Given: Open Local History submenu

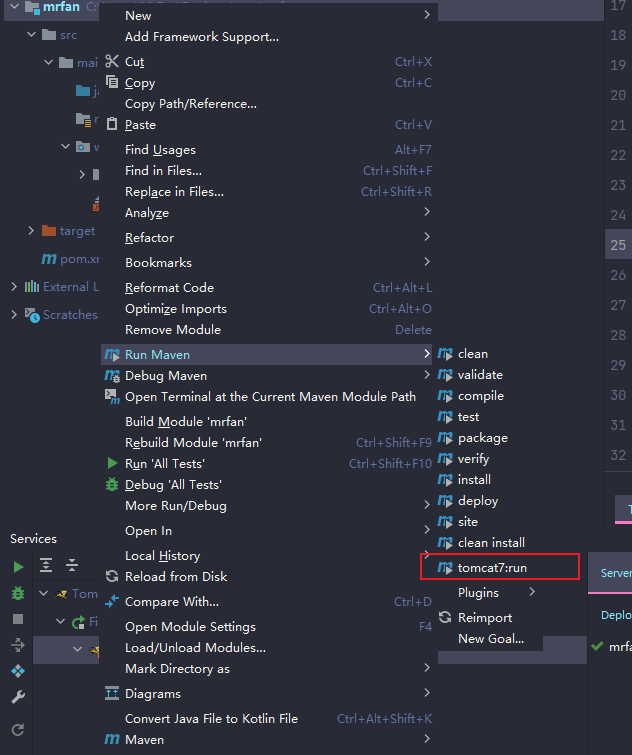Looking at the screenshot, I should (162, 556).
